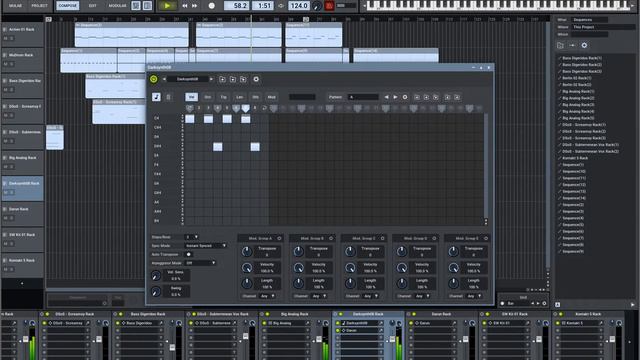The image size is (640, 360).
Task: Toggle the D#4 note at step eight
Action: (255, 147)
